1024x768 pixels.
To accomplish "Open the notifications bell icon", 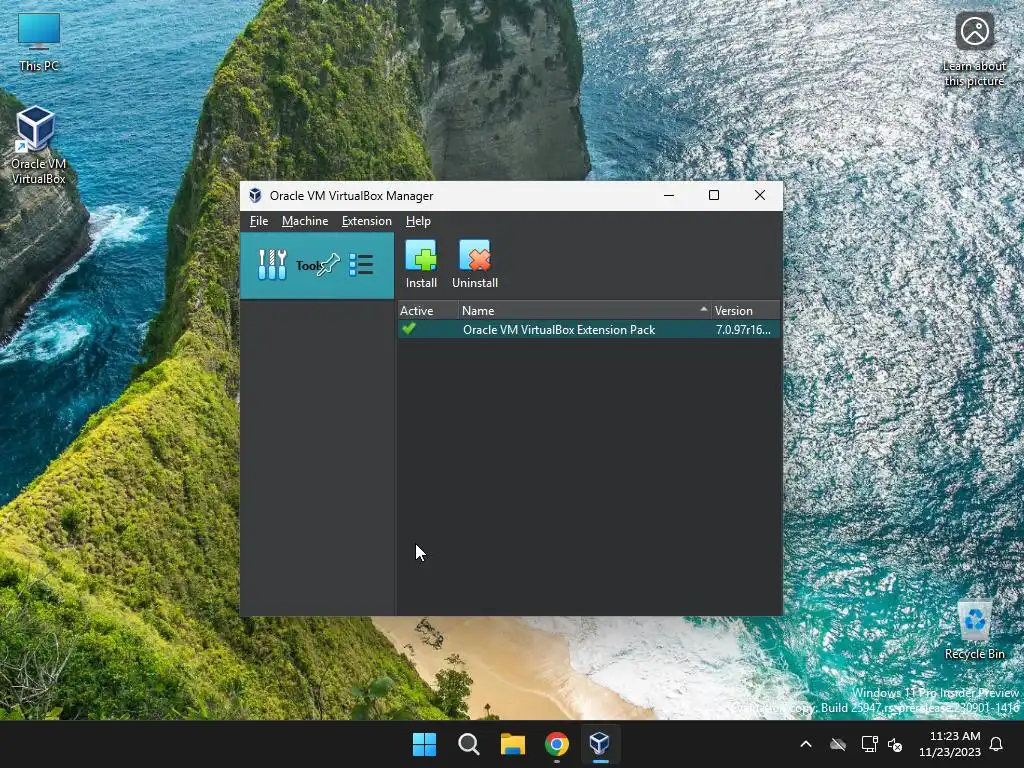I will coord(996,744).
